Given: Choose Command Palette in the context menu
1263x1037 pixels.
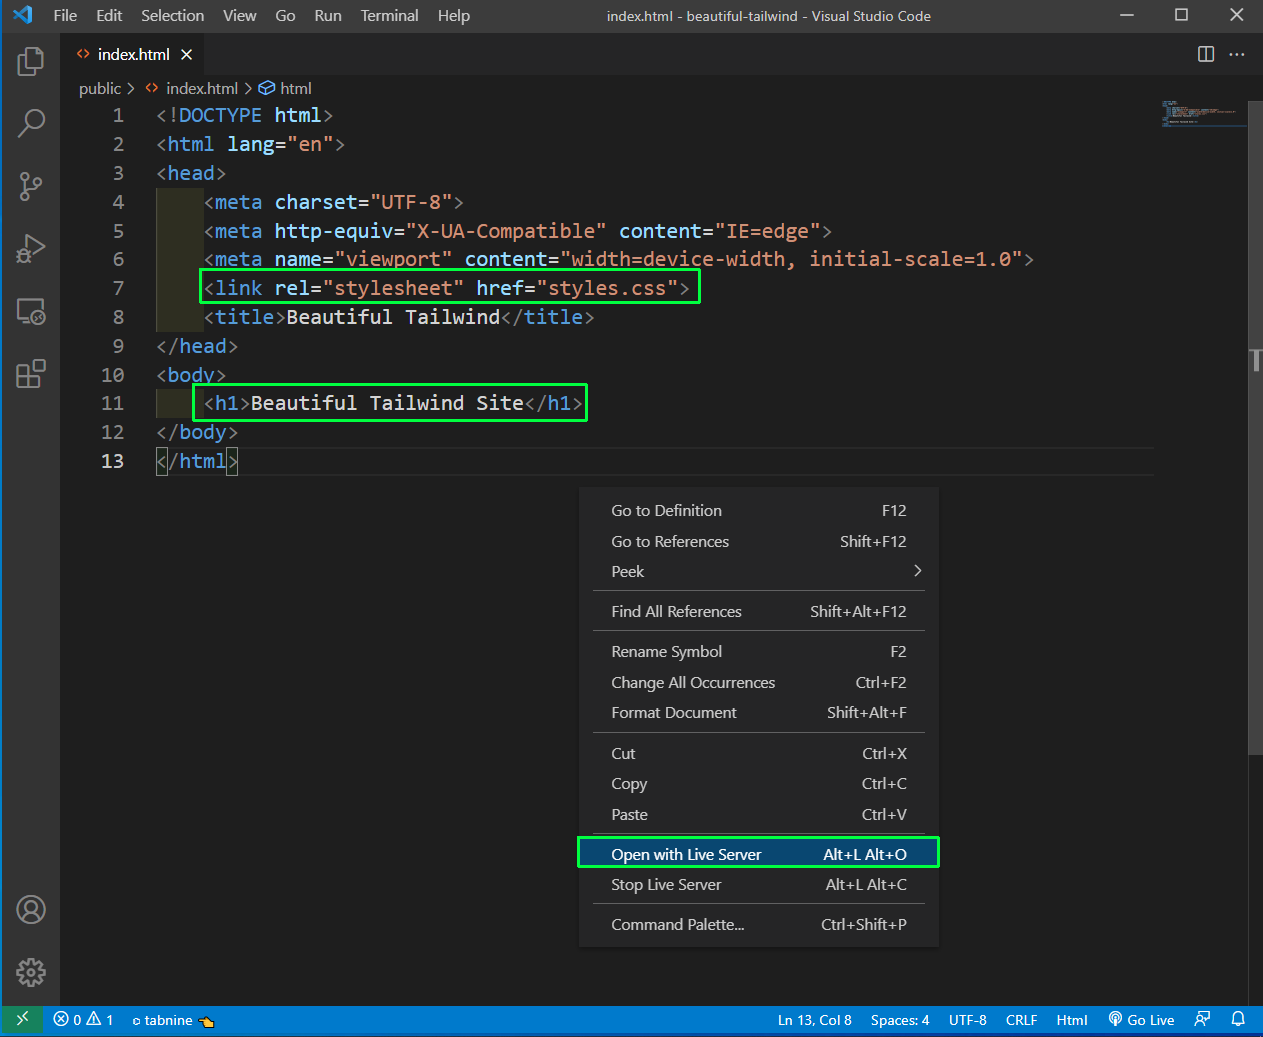Looking at the screenshot, I should tap(759, 924).
